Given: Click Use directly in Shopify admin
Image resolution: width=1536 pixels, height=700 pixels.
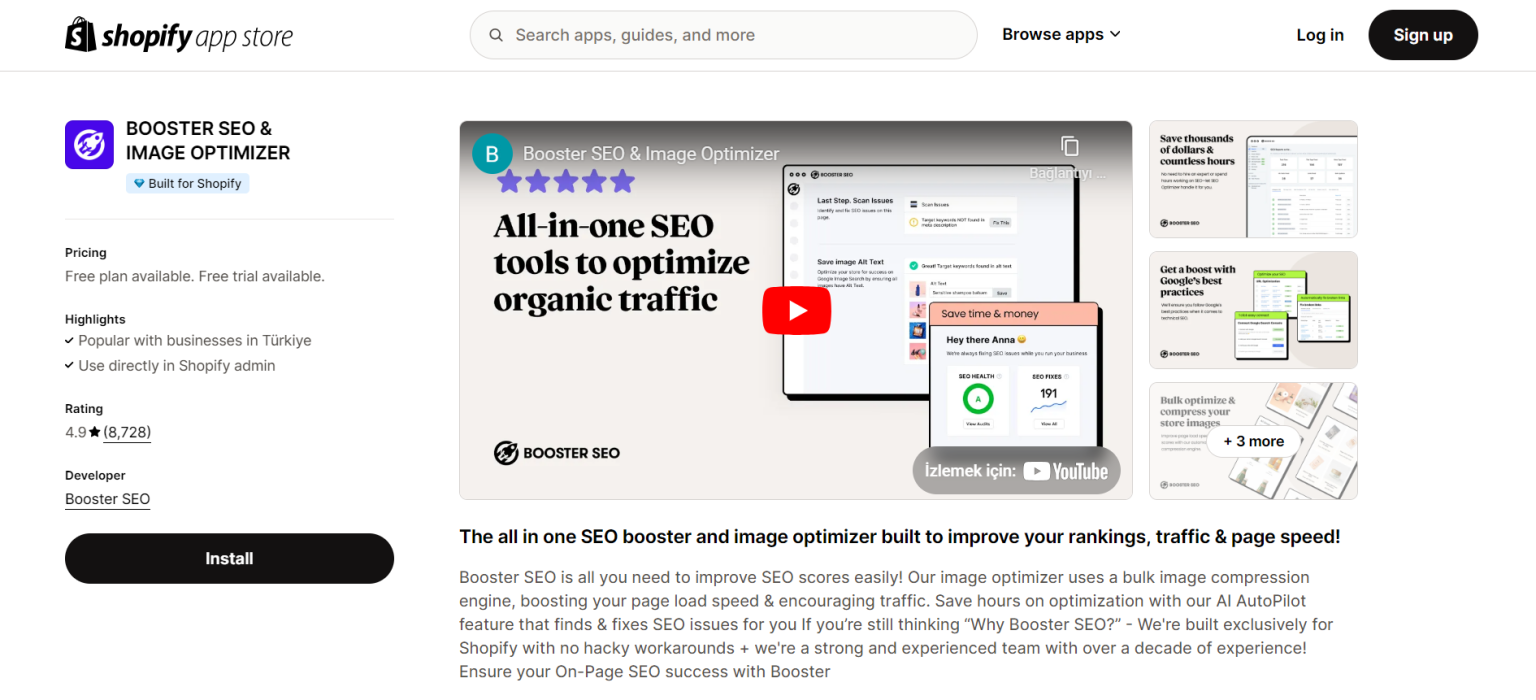Looking at the screenshot, I should coord(177,366).
